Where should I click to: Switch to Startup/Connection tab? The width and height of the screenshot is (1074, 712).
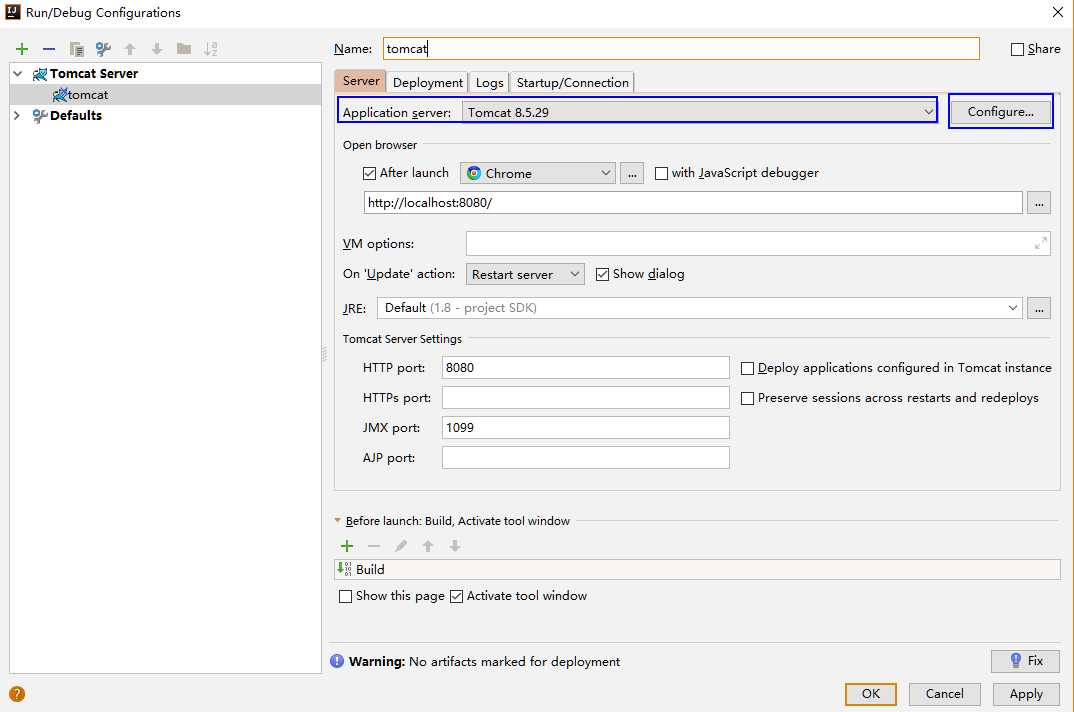(x=572, y=82)
